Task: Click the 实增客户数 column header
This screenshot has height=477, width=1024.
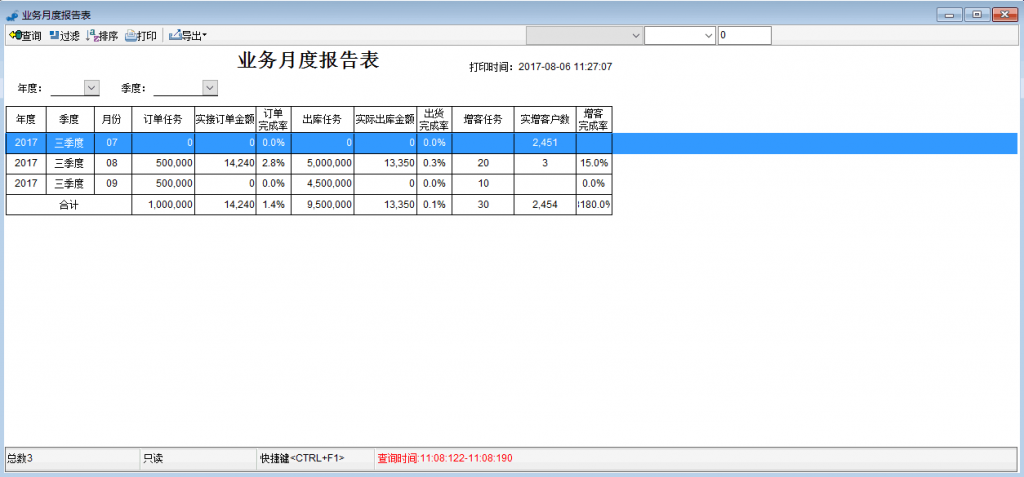Action: coord(545,120)
